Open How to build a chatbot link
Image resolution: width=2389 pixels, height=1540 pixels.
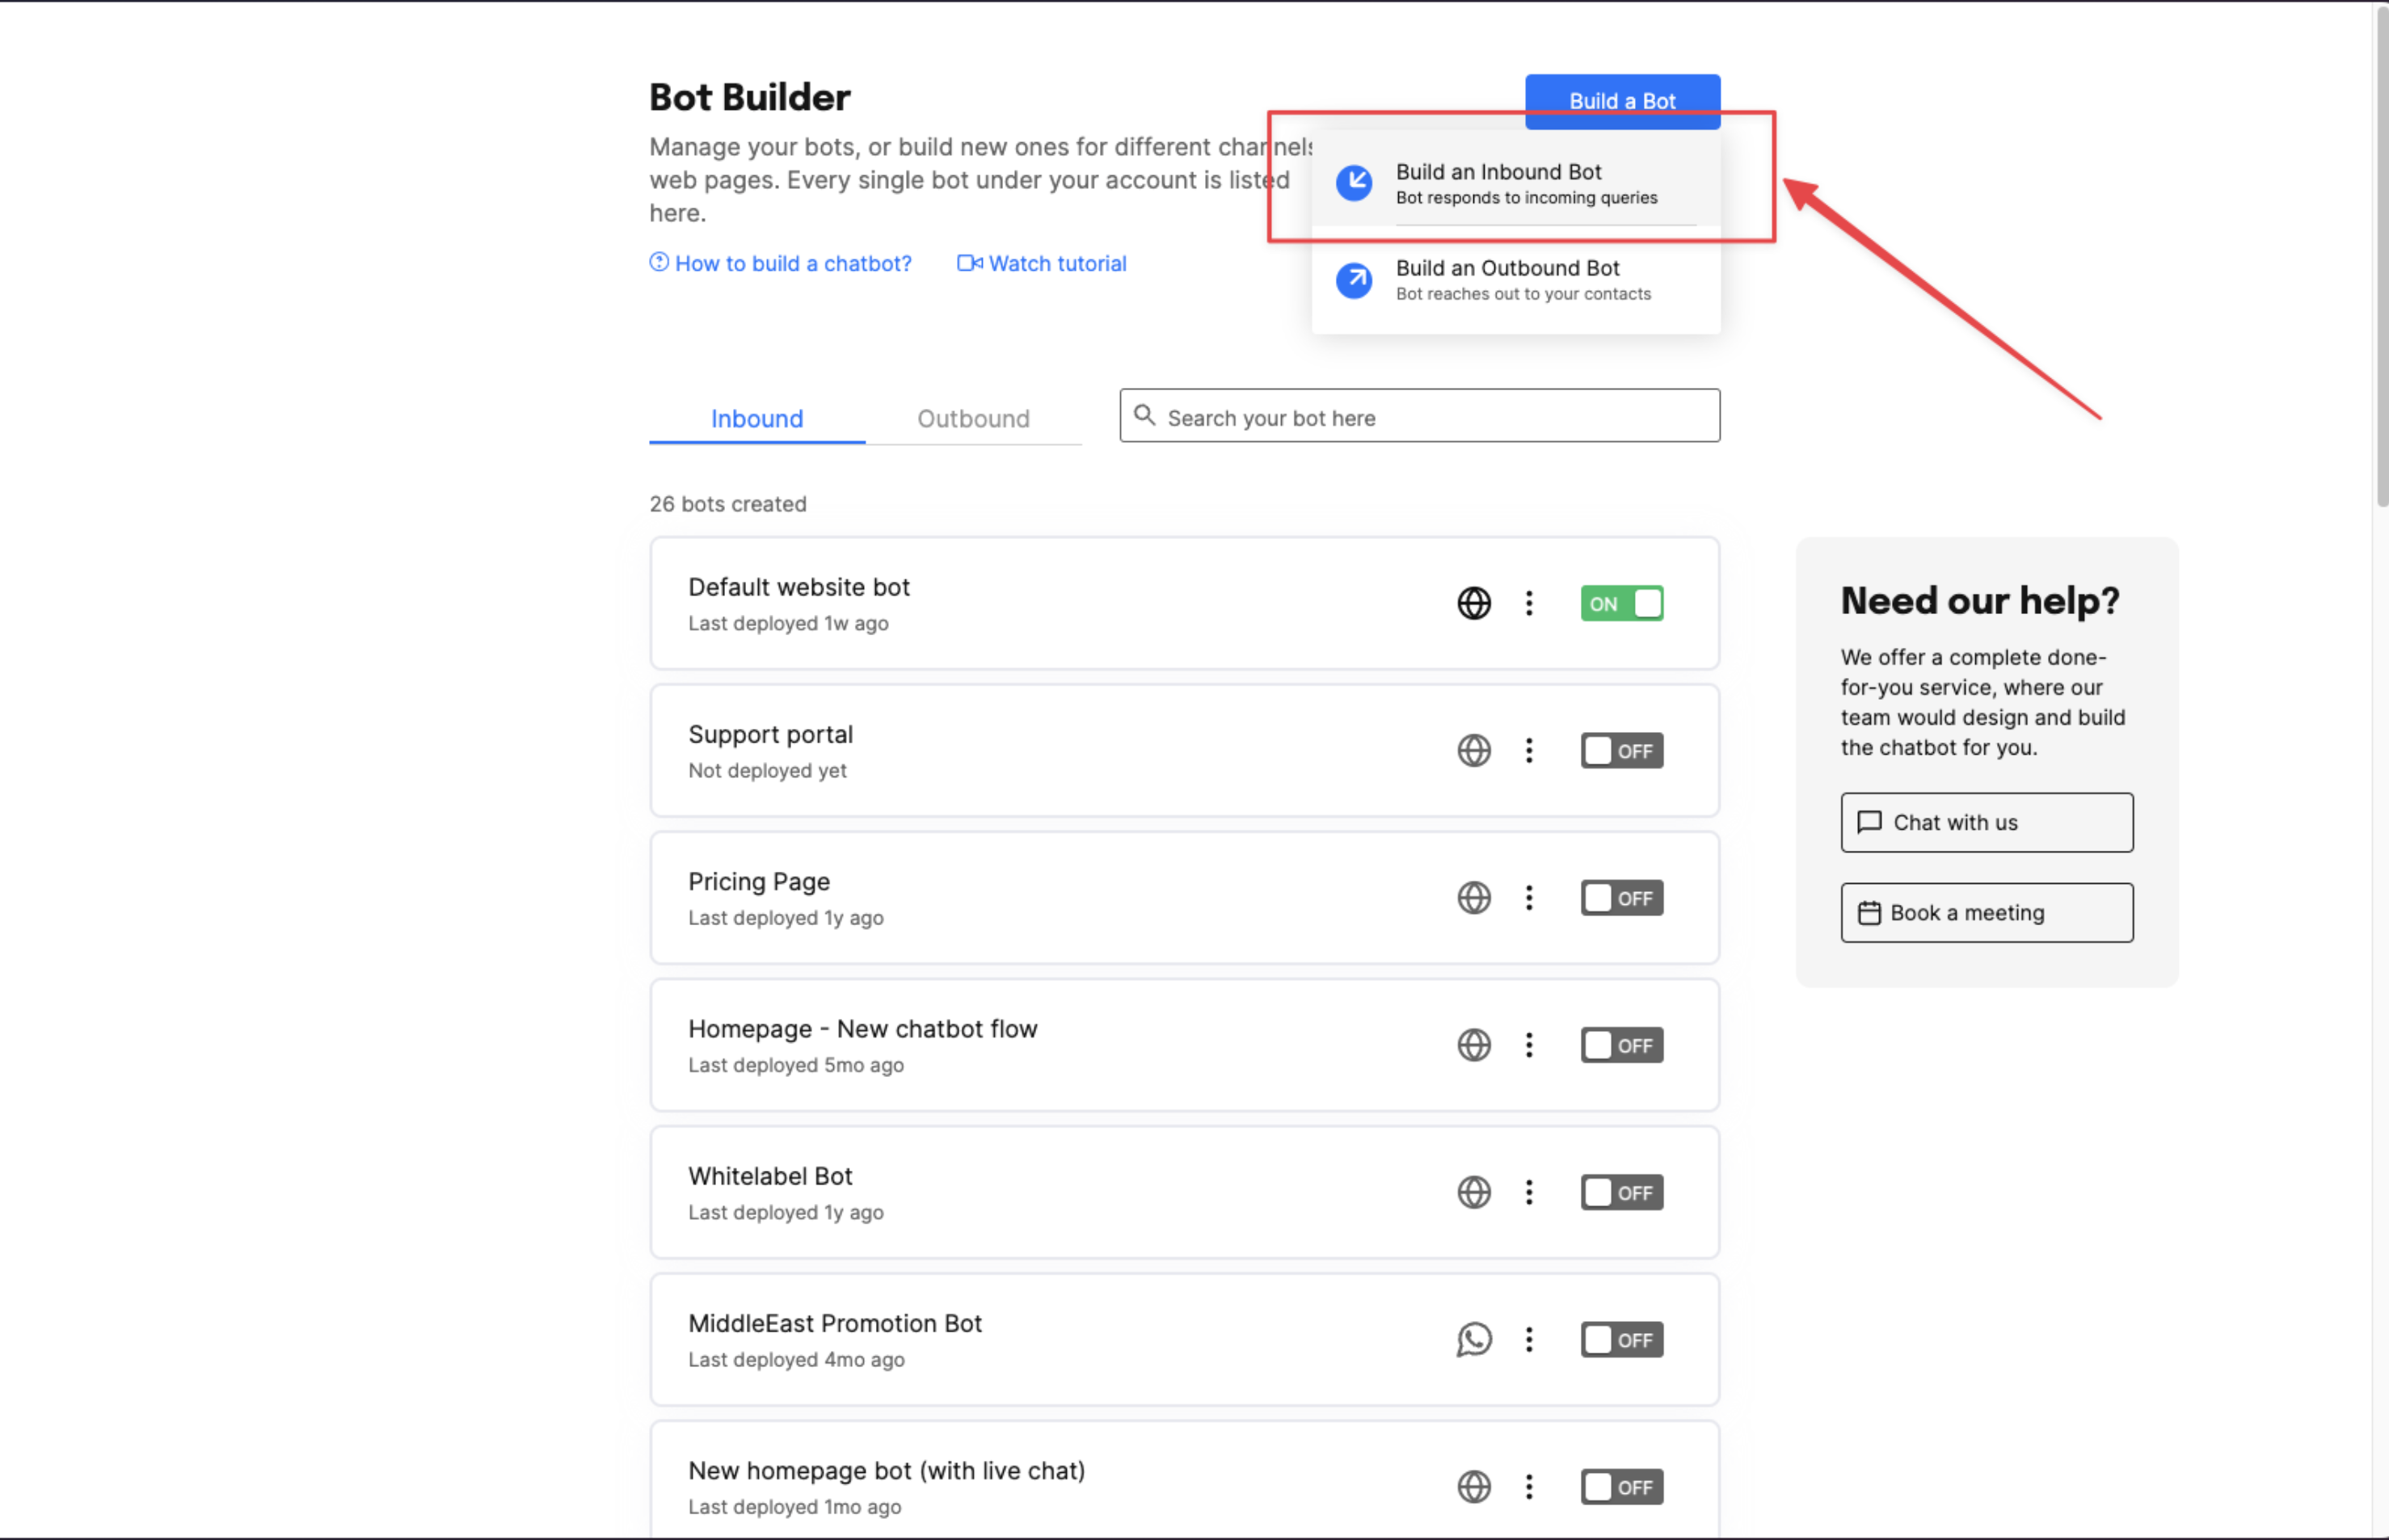point(792,263)
